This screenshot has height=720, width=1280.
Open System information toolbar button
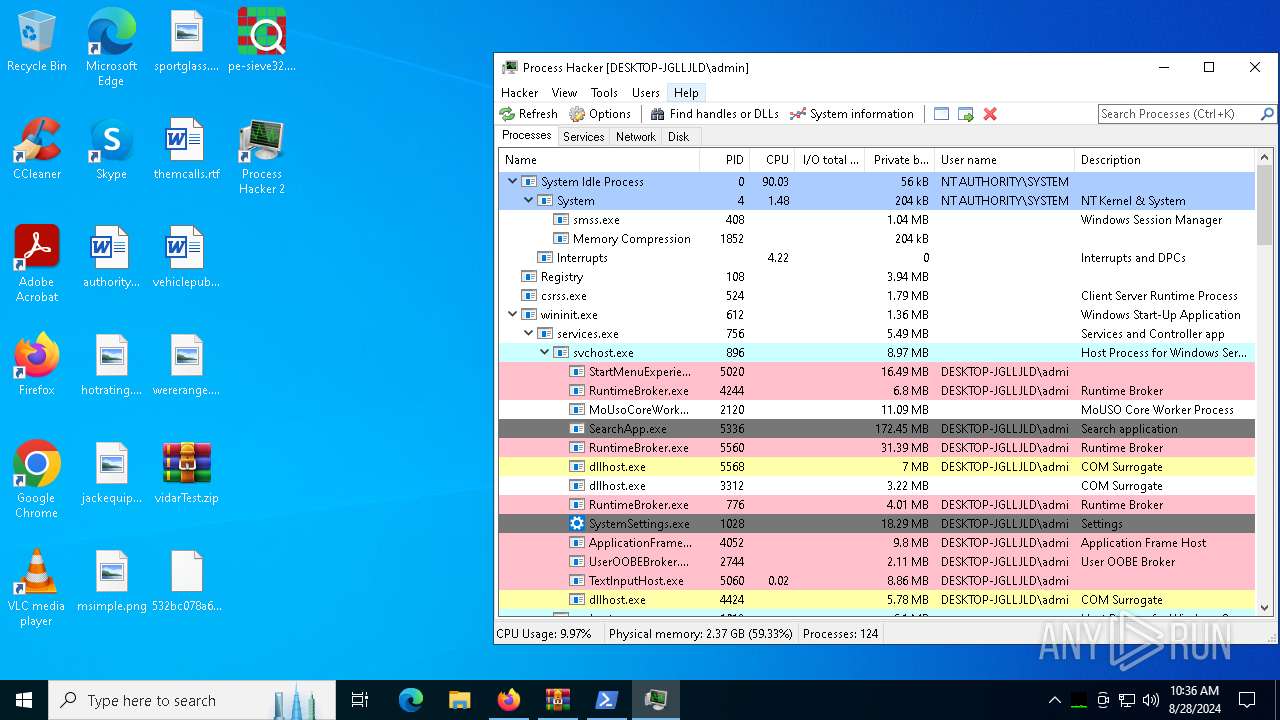(x=852, y=114)
